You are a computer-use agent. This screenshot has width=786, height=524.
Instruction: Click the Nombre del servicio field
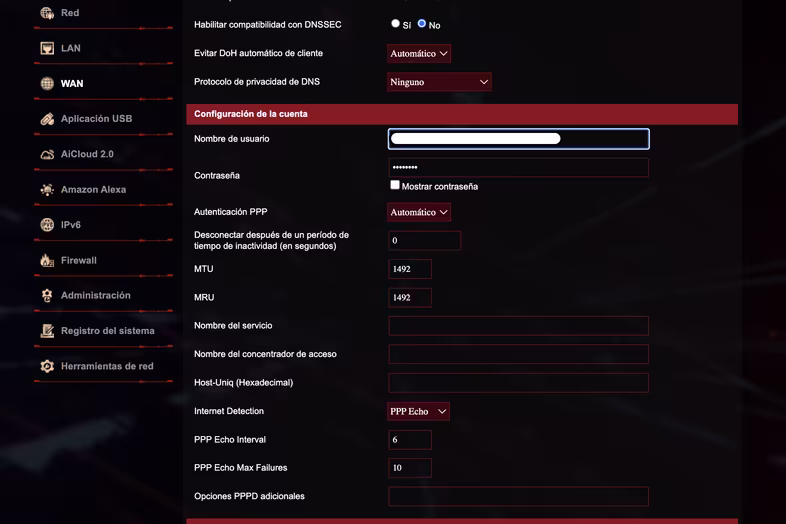tap(518, 326)
